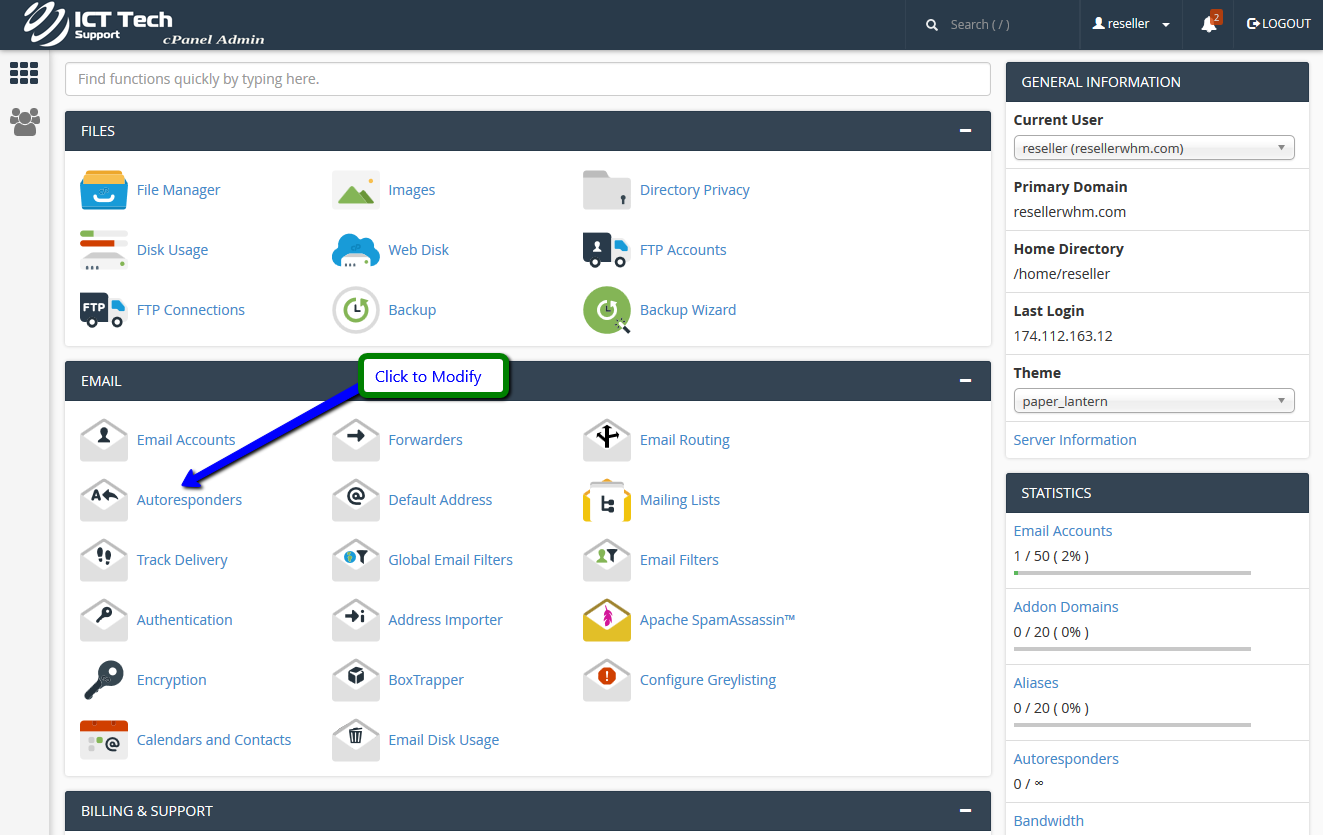Screen dimensions: 1323x835
Task: Click the Autoresponders link
Action: coord(189,500)
